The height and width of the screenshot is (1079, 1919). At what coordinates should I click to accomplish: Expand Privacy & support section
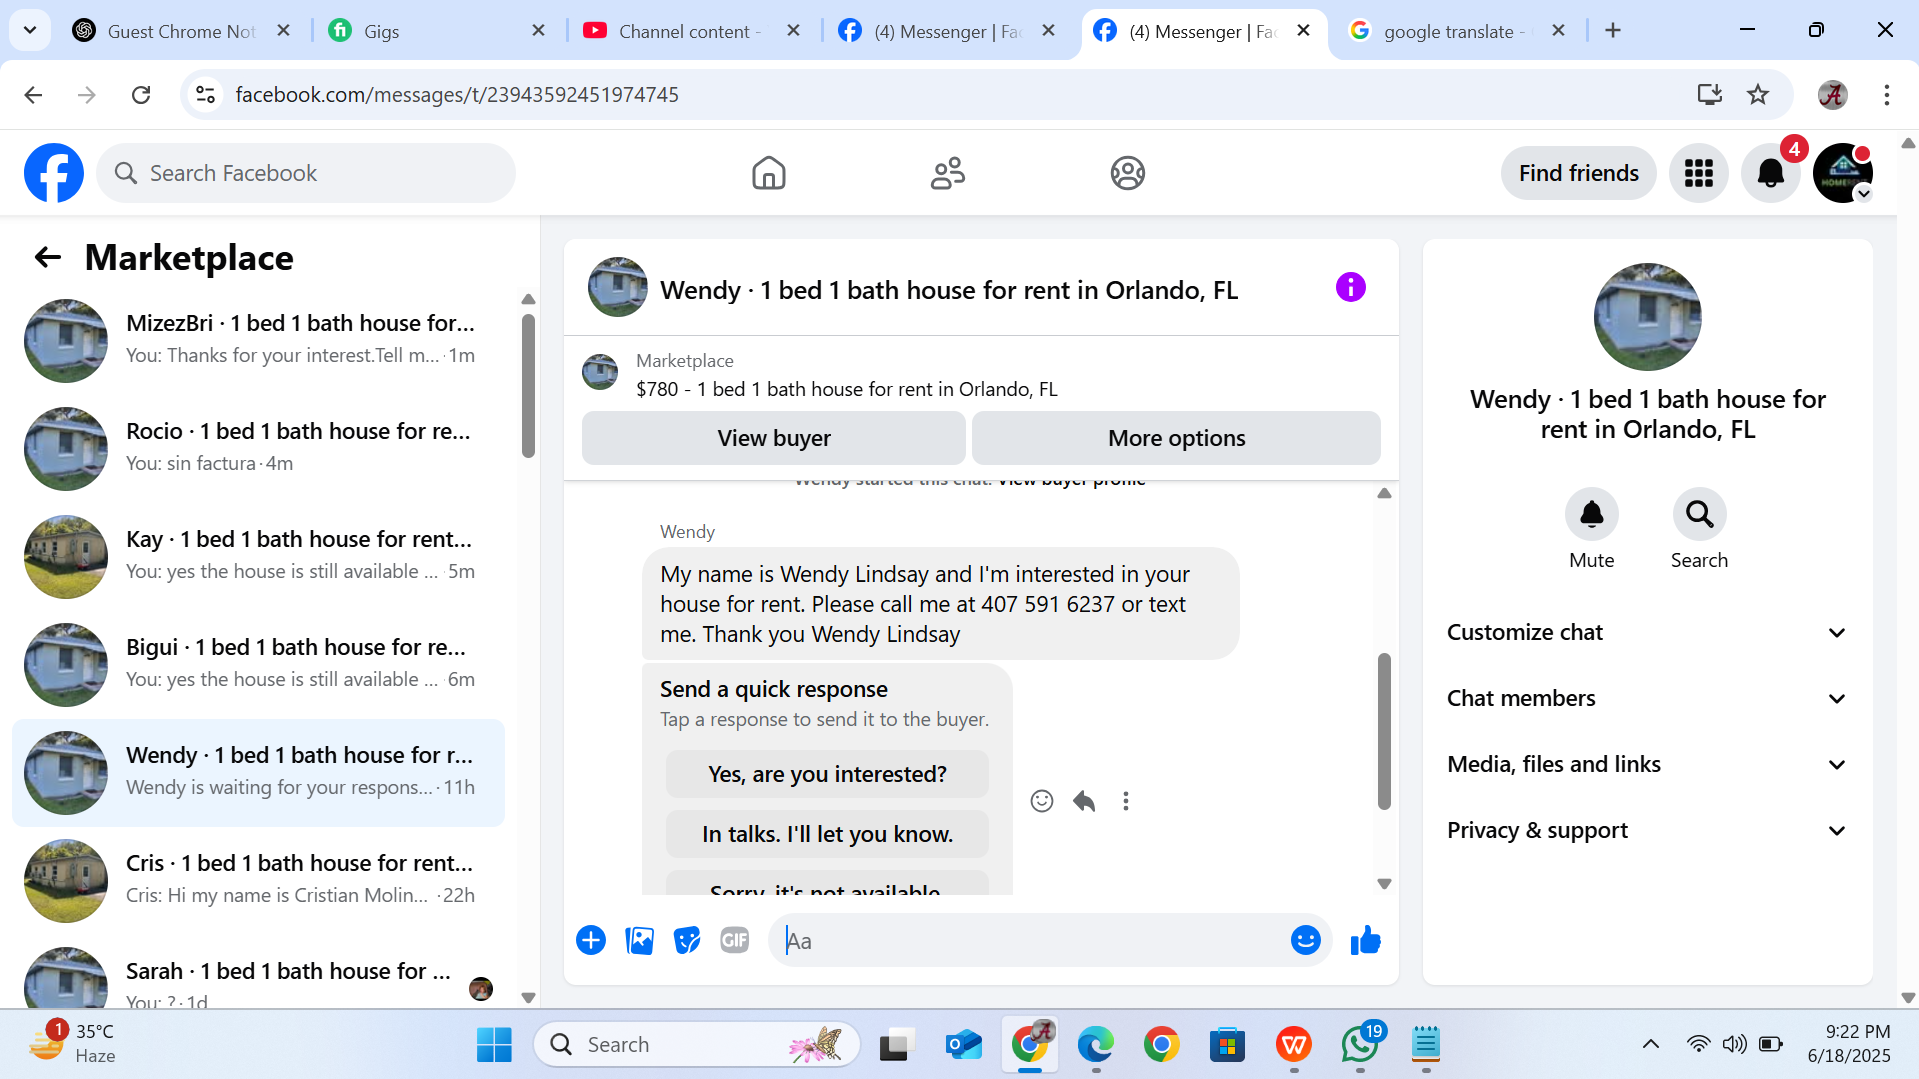pos(1647,830)
